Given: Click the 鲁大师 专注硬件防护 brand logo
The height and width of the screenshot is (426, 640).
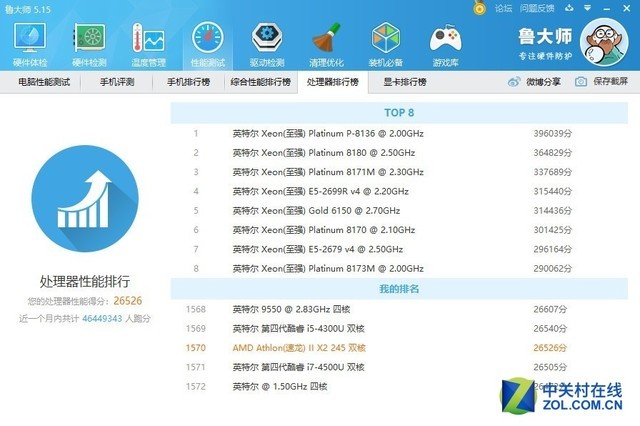Looking at the screenshot, I should tap(545, 43).
